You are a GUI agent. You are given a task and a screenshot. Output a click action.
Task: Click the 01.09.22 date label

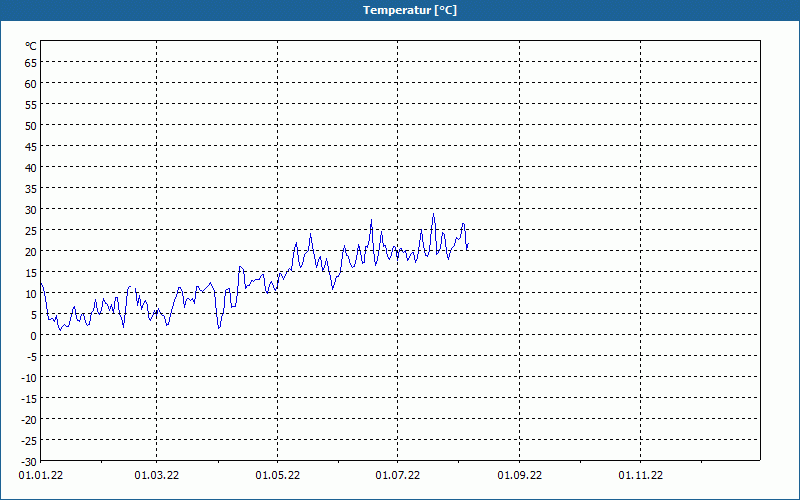pyautogui.click(x=519, y=476)
